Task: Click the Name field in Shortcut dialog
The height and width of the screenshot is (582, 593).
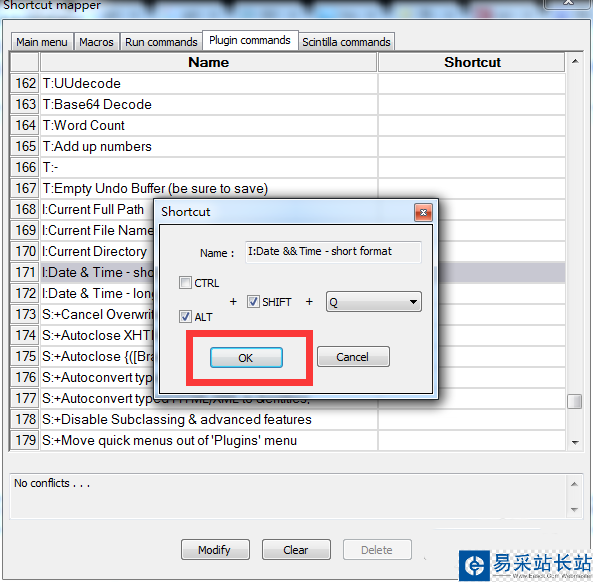Action: click(x=333, y=251)
